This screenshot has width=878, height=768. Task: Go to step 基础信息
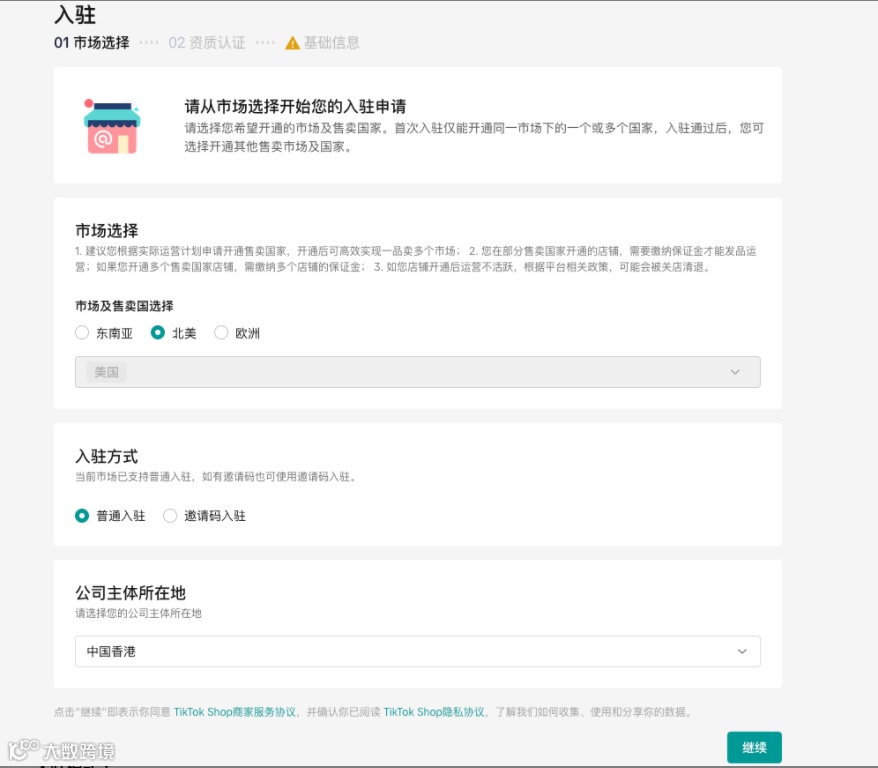pyautogui.click(x=331, y=43)
